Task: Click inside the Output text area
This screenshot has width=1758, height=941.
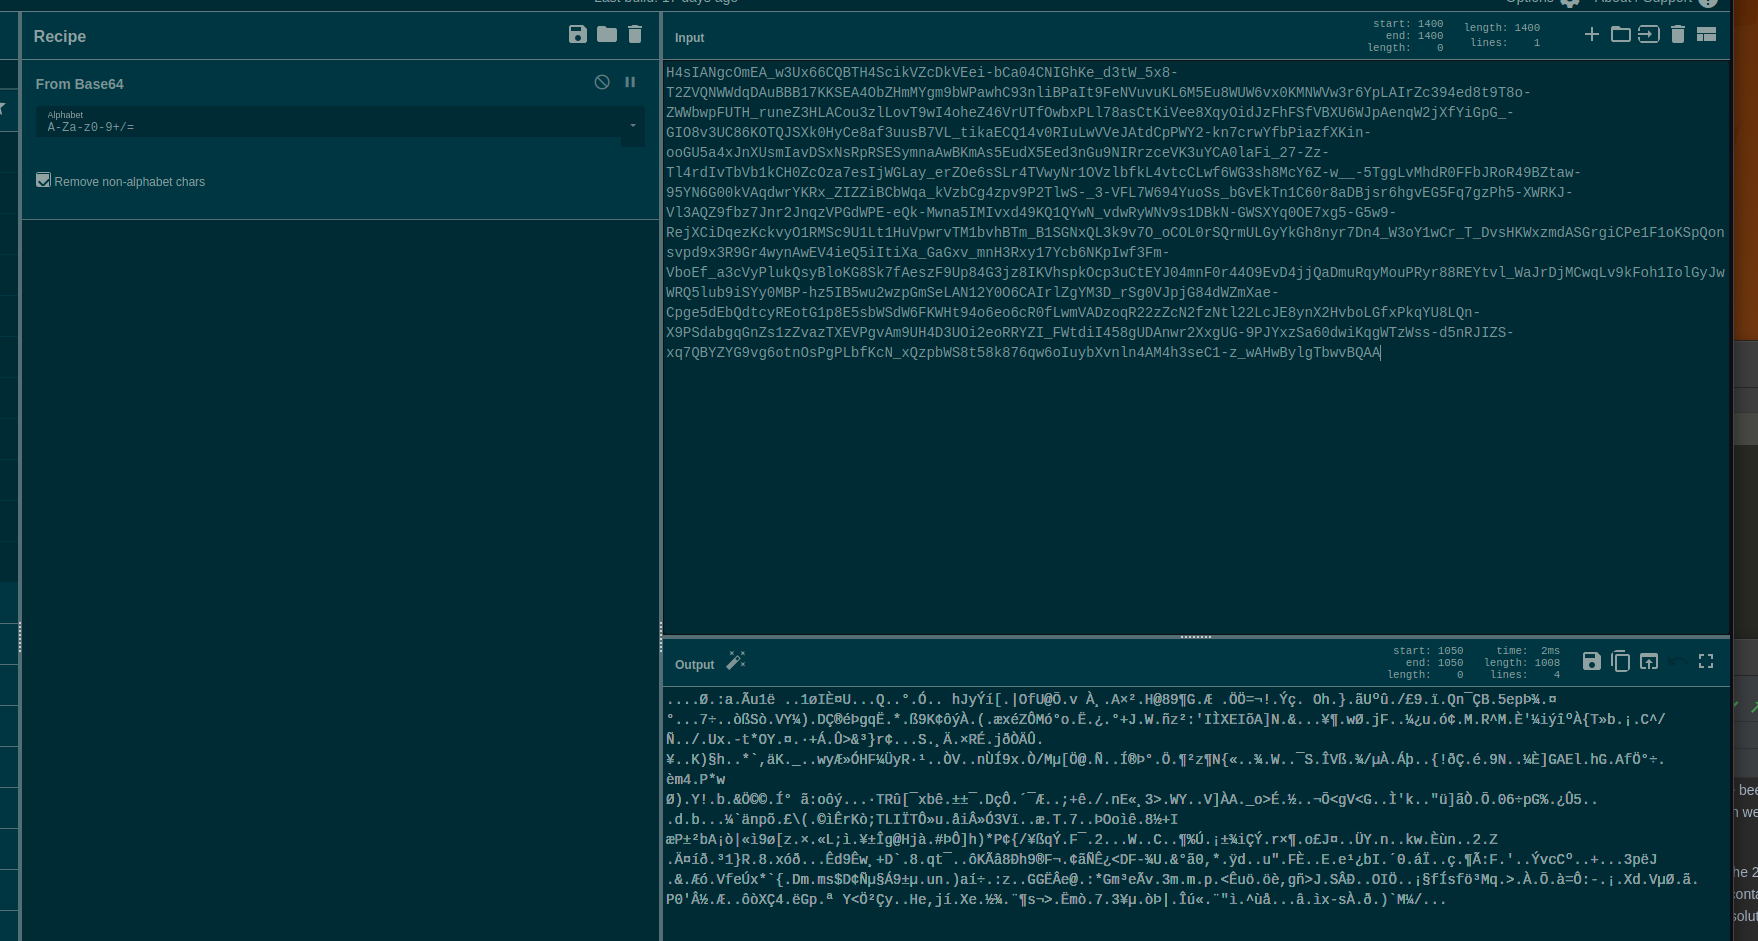Action: pos(1195,812)
